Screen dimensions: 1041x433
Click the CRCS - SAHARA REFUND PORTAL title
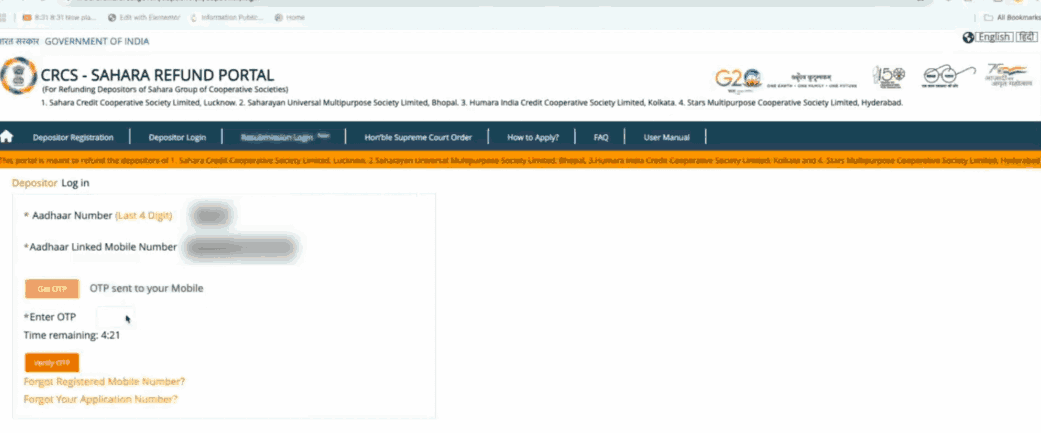[x=157, y=76]
